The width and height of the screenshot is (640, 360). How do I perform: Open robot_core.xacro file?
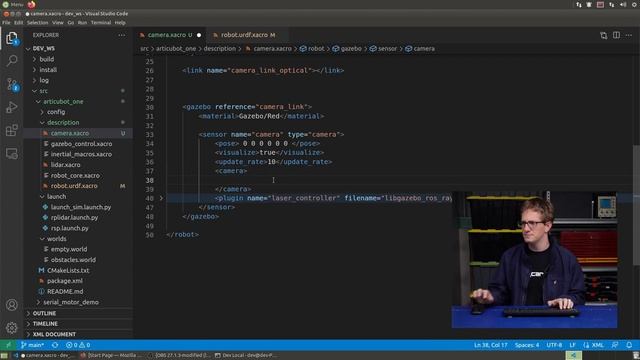tap(75, 176)
